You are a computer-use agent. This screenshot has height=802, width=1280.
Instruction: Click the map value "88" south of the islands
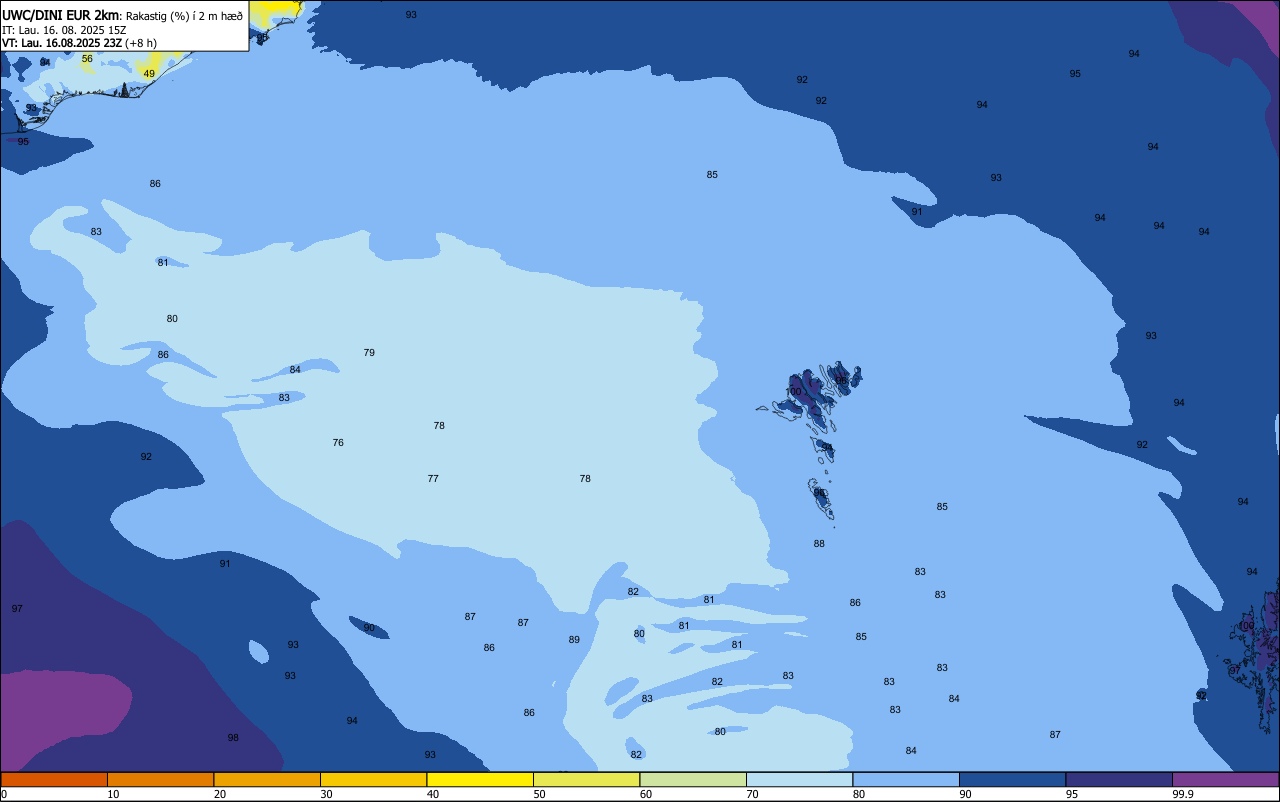coord(819,544)
